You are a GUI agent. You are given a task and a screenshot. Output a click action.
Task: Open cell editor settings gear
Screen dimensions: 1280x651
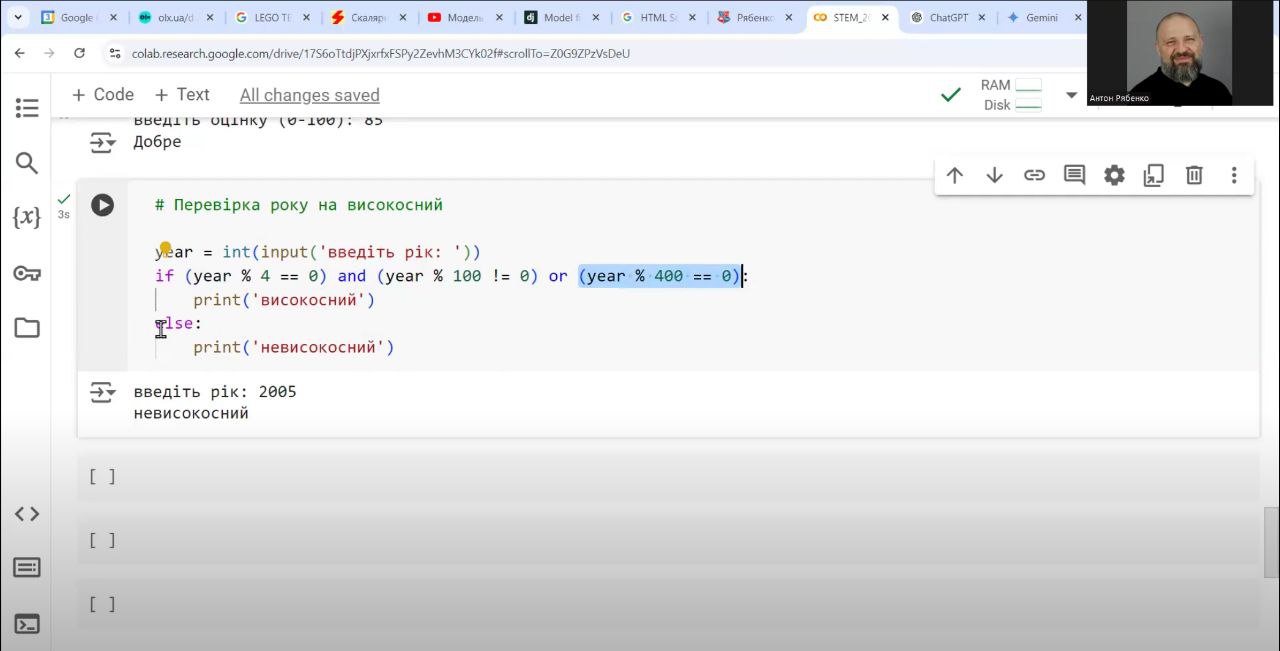1114,176
